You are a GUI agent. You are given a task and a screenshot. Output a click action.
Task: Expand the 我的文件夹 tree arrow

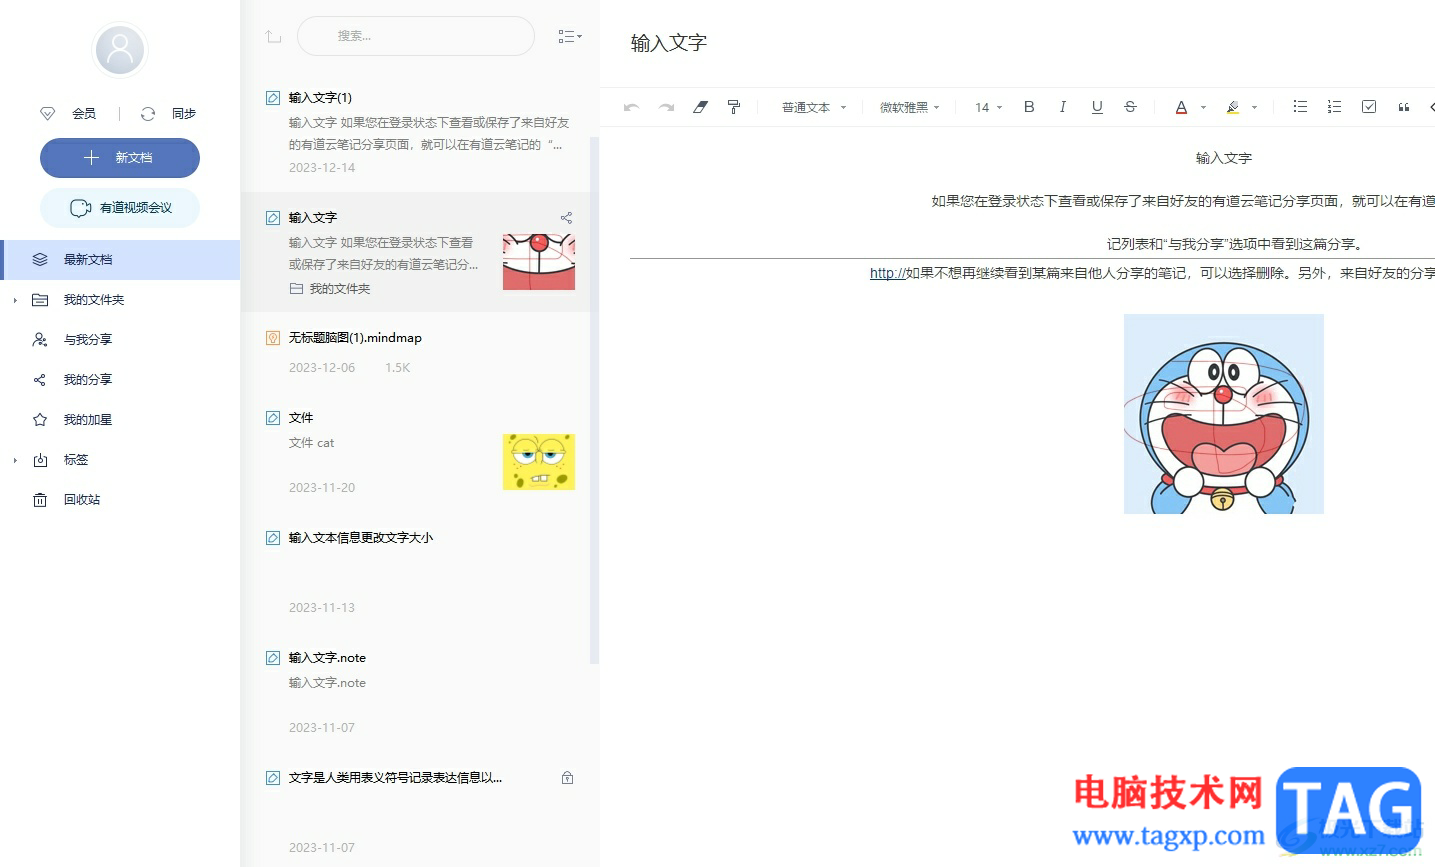15,300
